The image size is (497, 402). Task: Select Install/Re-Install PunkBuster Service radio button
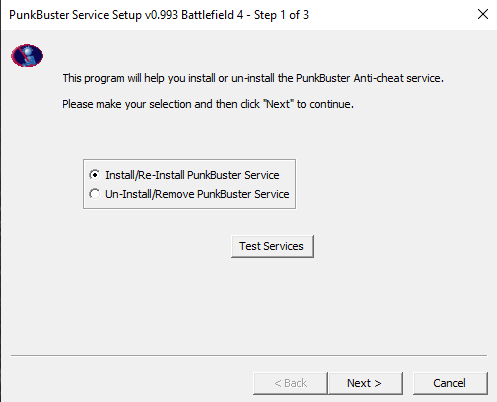95,175
